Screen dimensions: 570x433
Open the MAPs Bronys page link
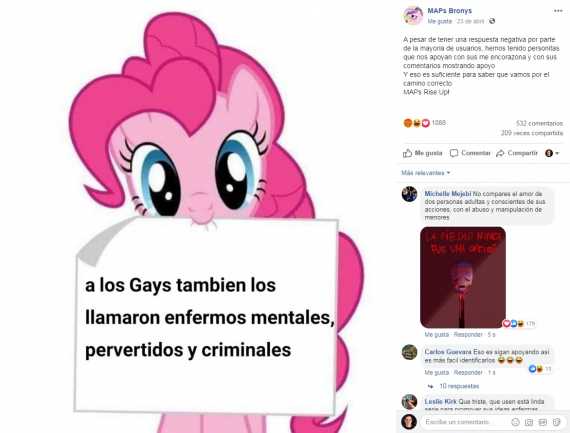pyautogui.click(x=450, y=11)
